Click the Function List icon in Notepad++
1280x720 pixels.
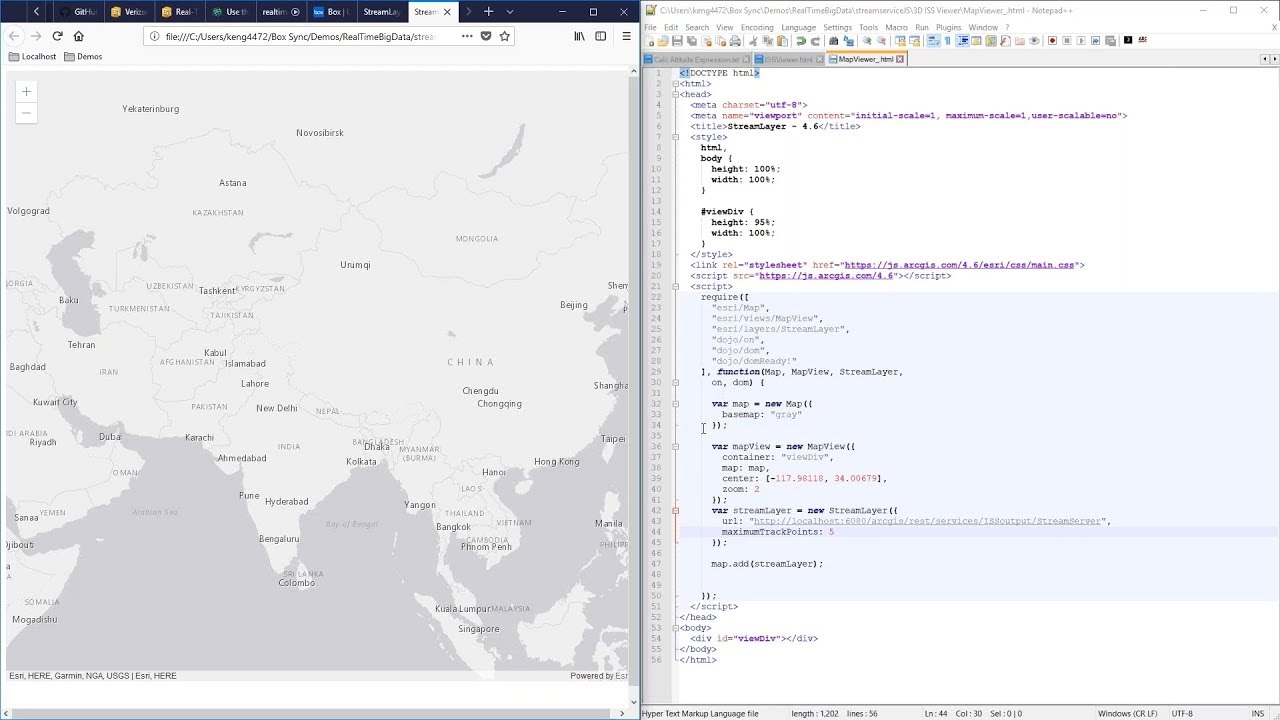[1005, 41]
